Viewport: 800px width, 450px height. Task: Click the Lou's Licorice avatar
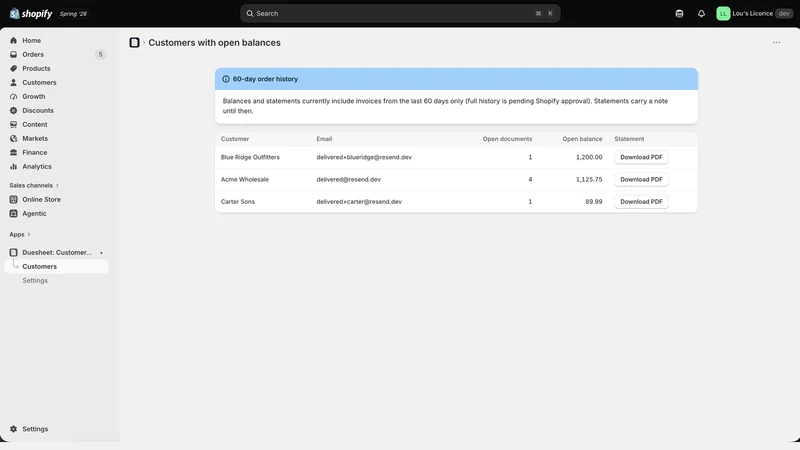coord(723,14)
